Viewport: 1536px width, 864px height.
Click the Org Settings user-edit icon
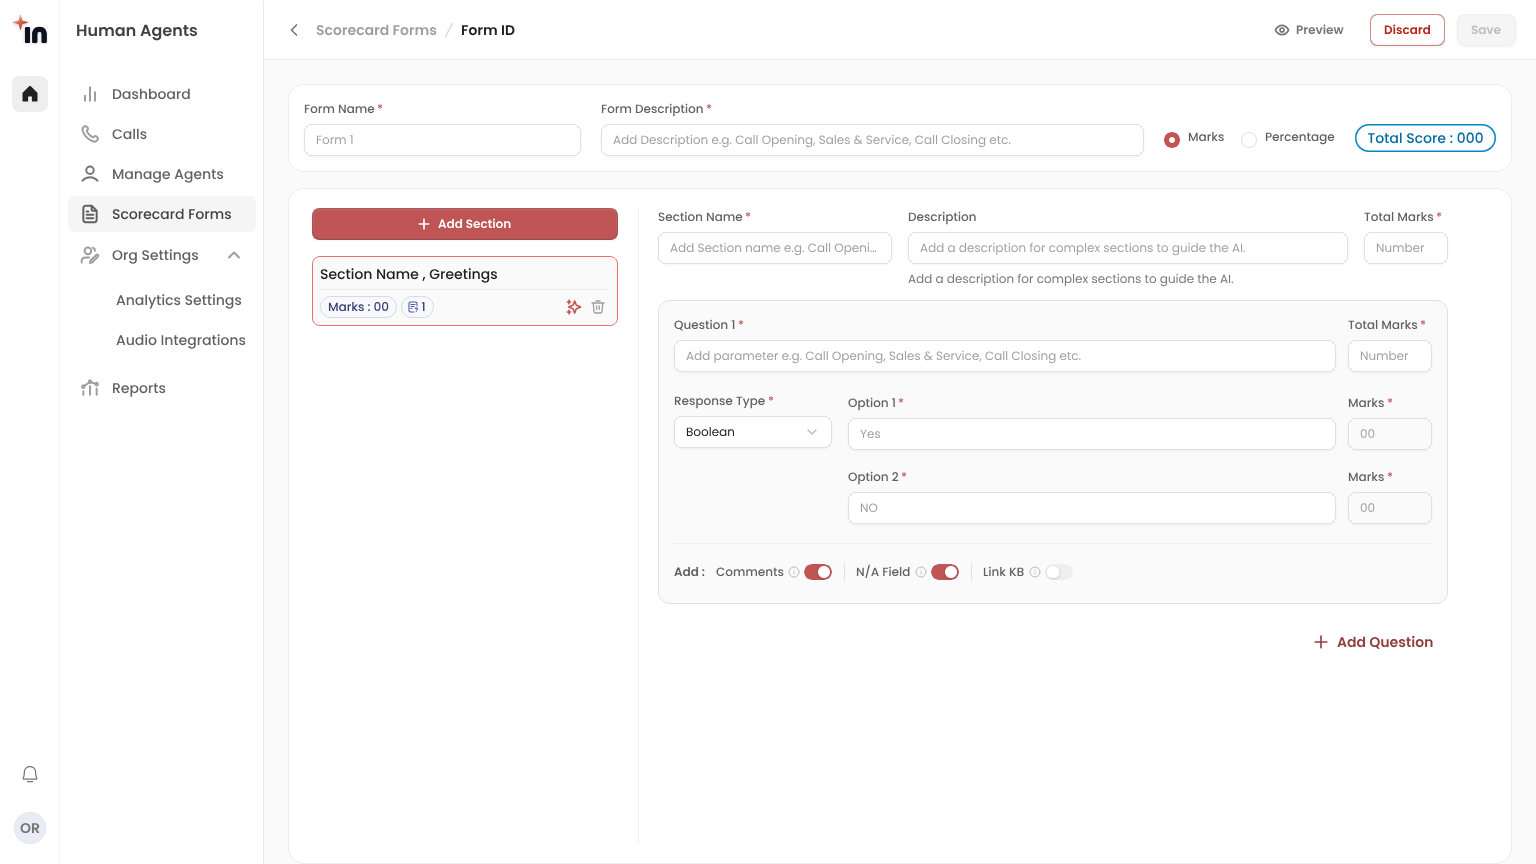[90, 255]
